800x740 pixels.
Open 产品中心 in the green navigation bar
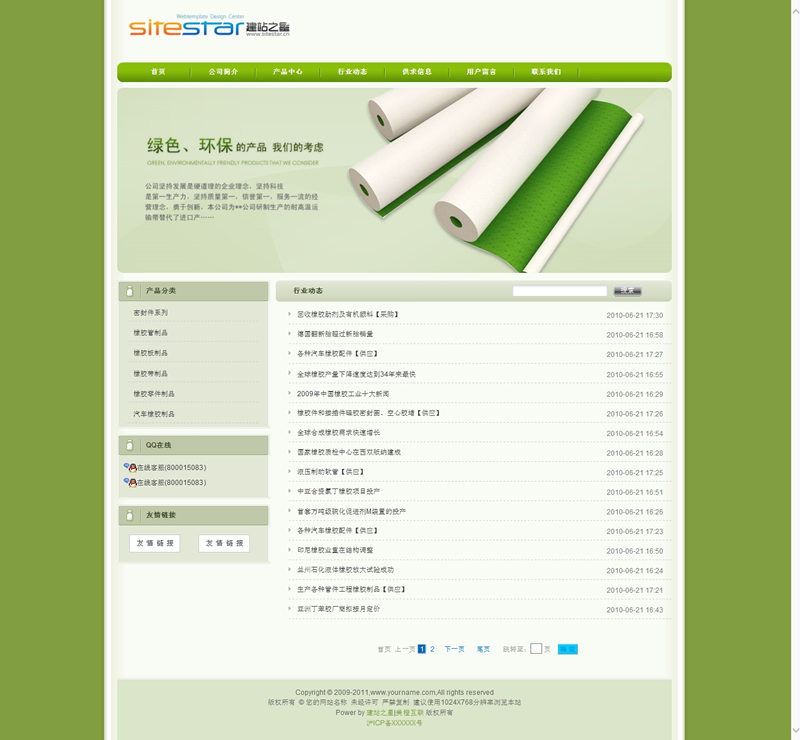point(288,72)
